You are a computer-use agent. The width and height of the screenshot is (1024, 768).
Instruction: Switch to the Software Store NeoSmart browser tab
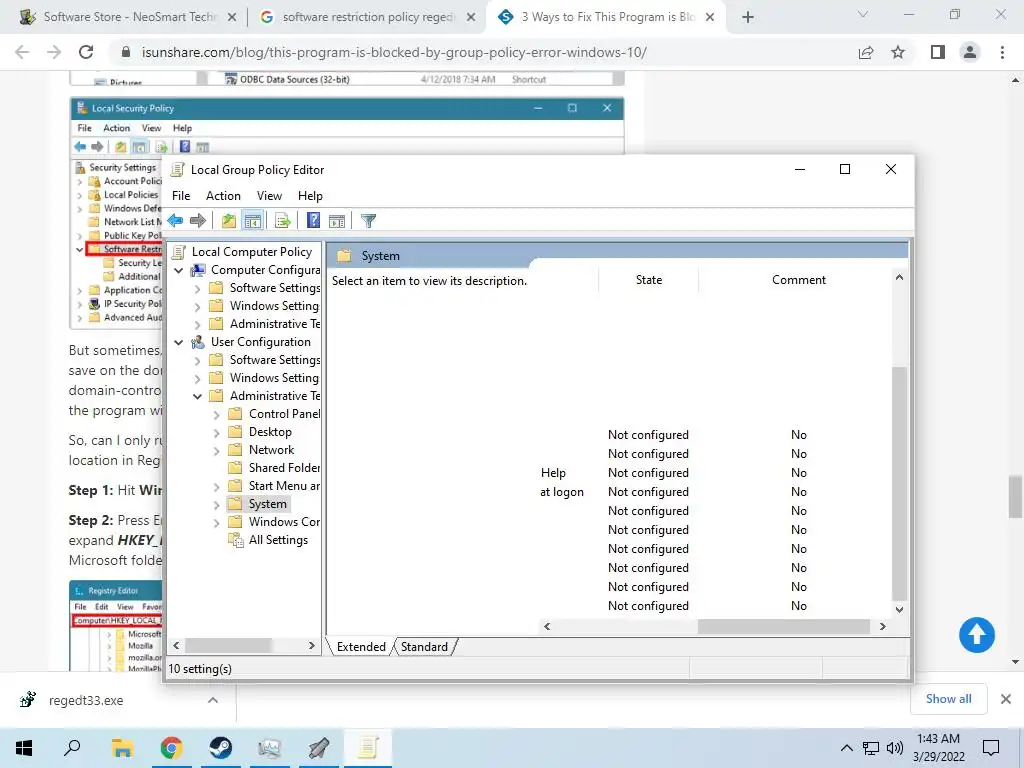click(129, 17)
